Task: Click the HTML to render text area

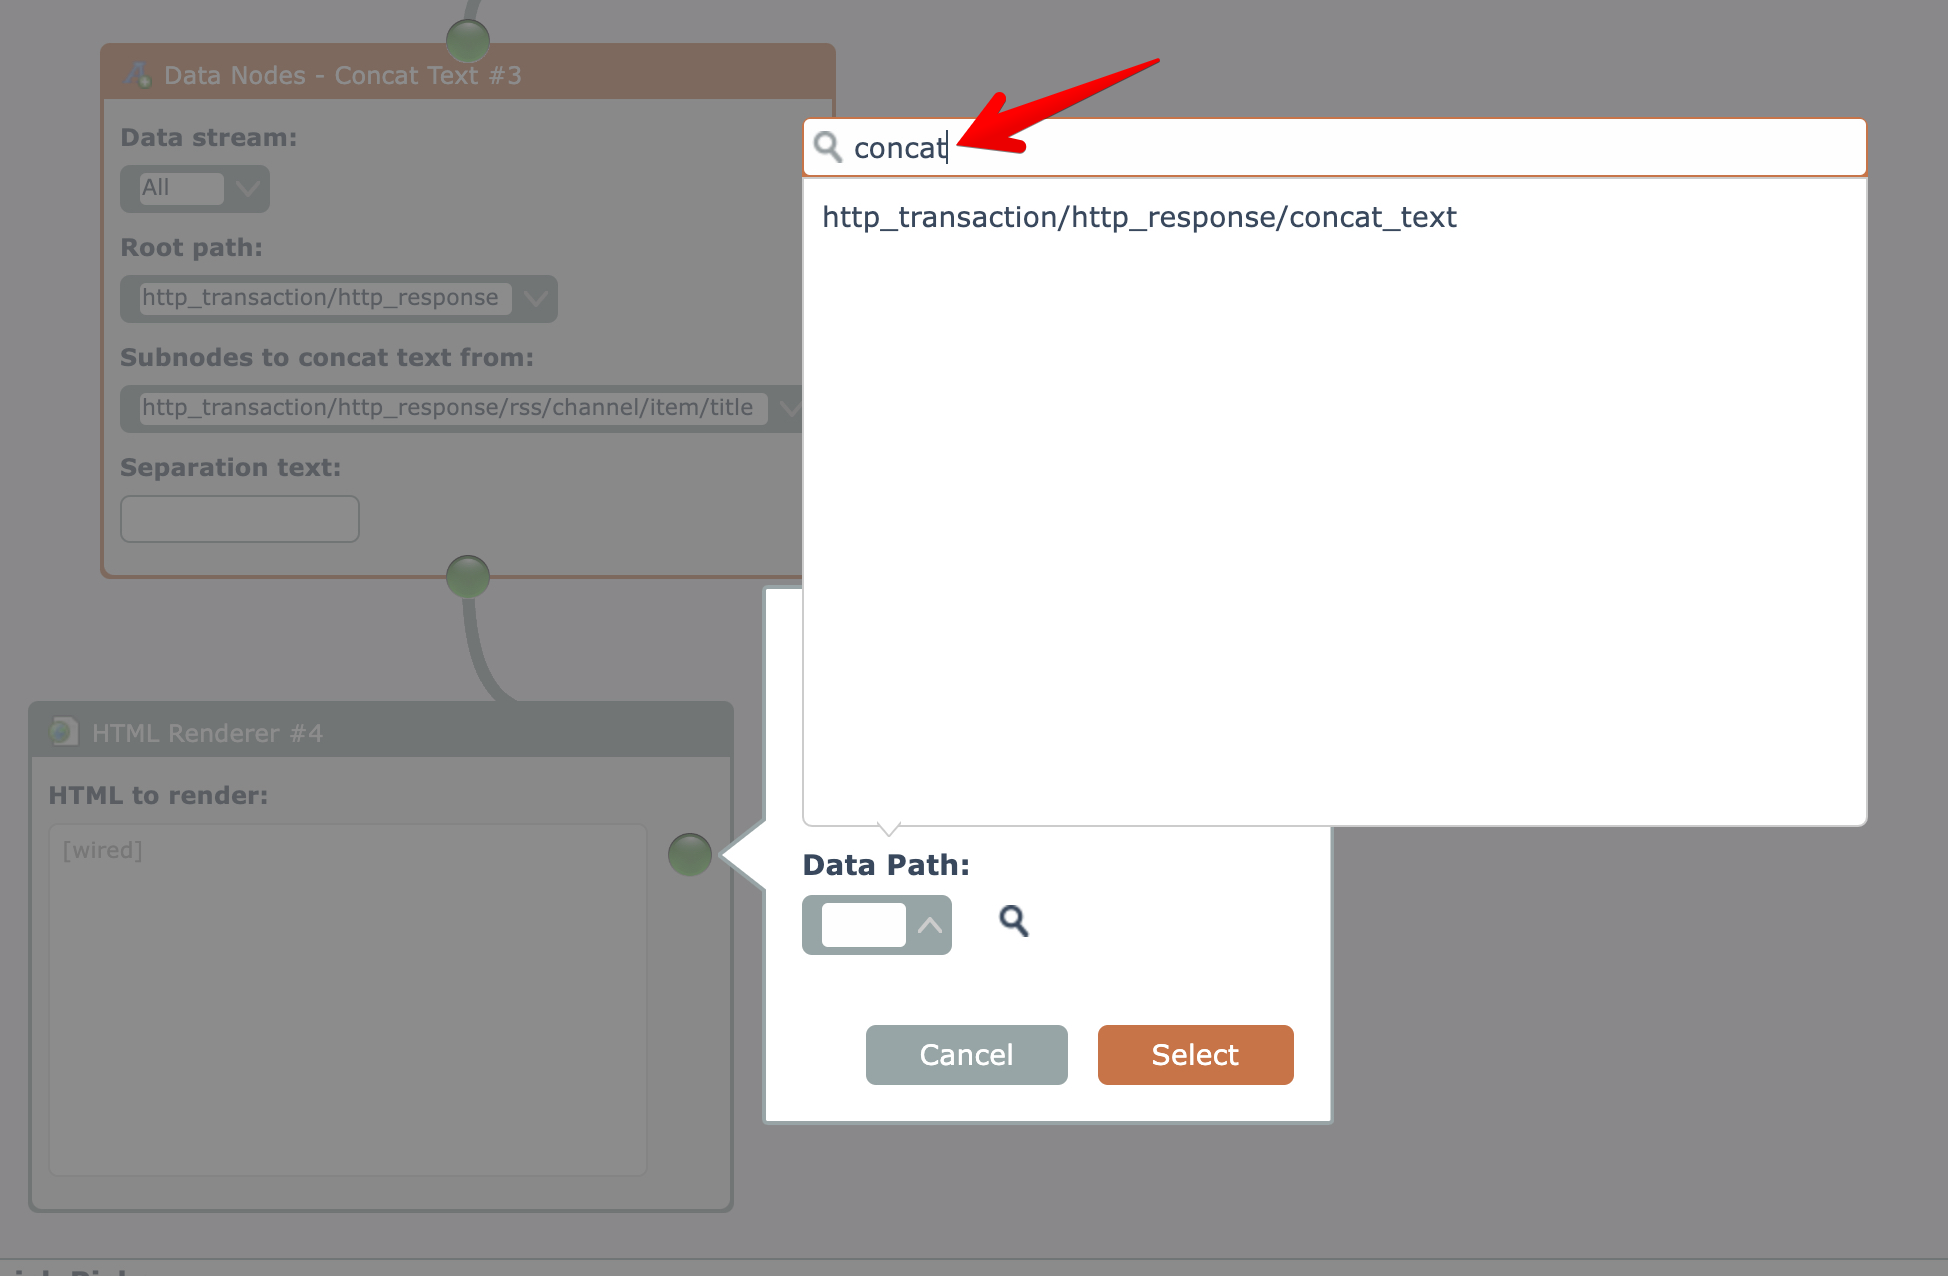Action: [x=347, y=1000]
